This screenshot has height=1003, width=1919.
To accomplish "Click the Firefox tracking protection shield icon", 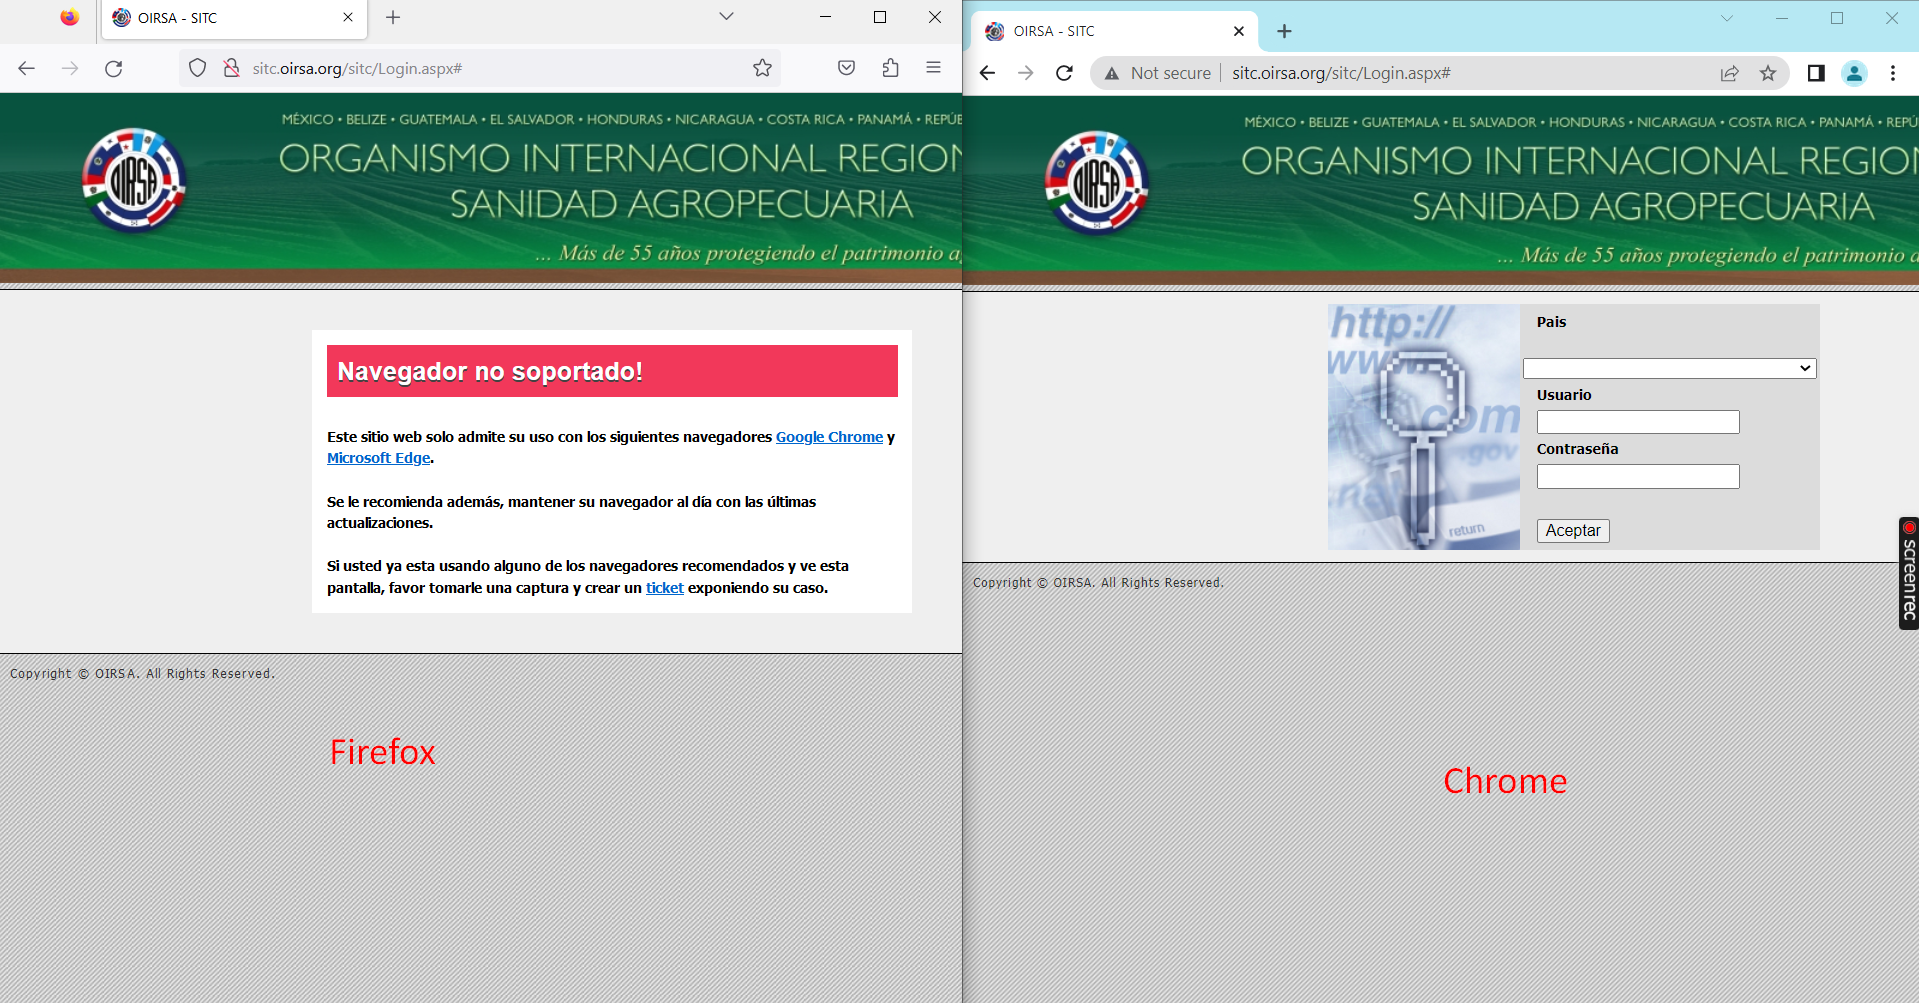I will click(197, 68).
